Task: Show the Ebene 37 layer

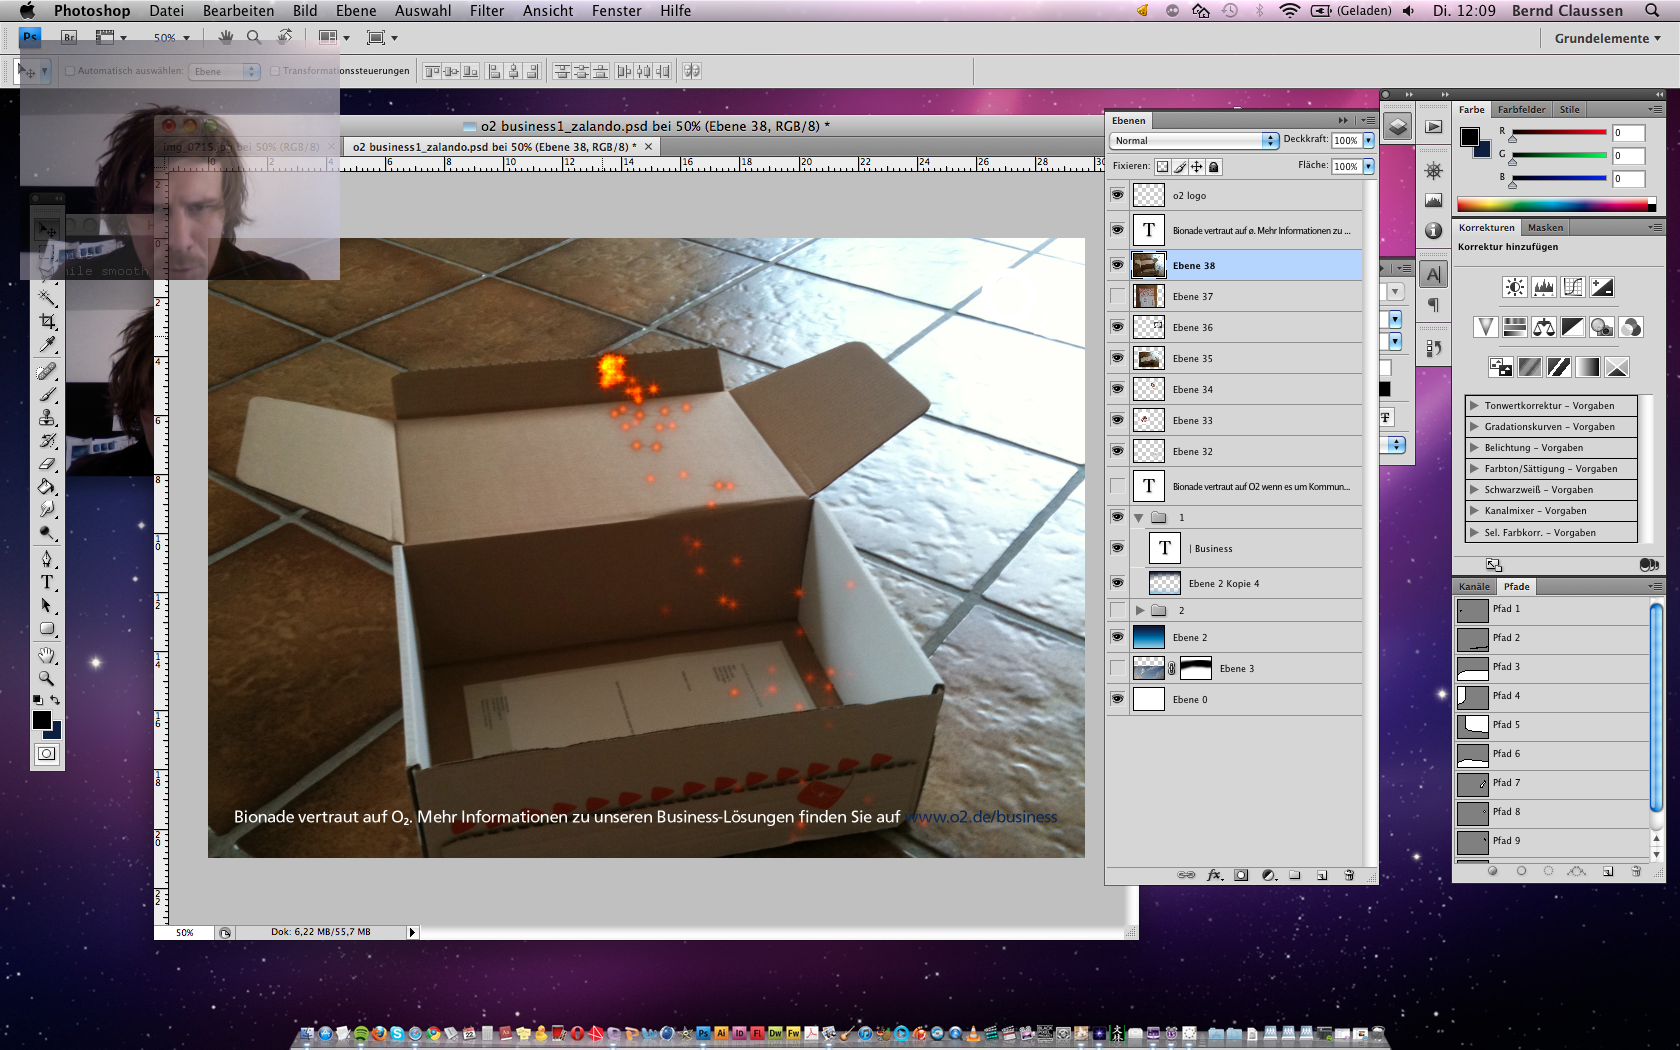Action: (x=1117, y=296)
